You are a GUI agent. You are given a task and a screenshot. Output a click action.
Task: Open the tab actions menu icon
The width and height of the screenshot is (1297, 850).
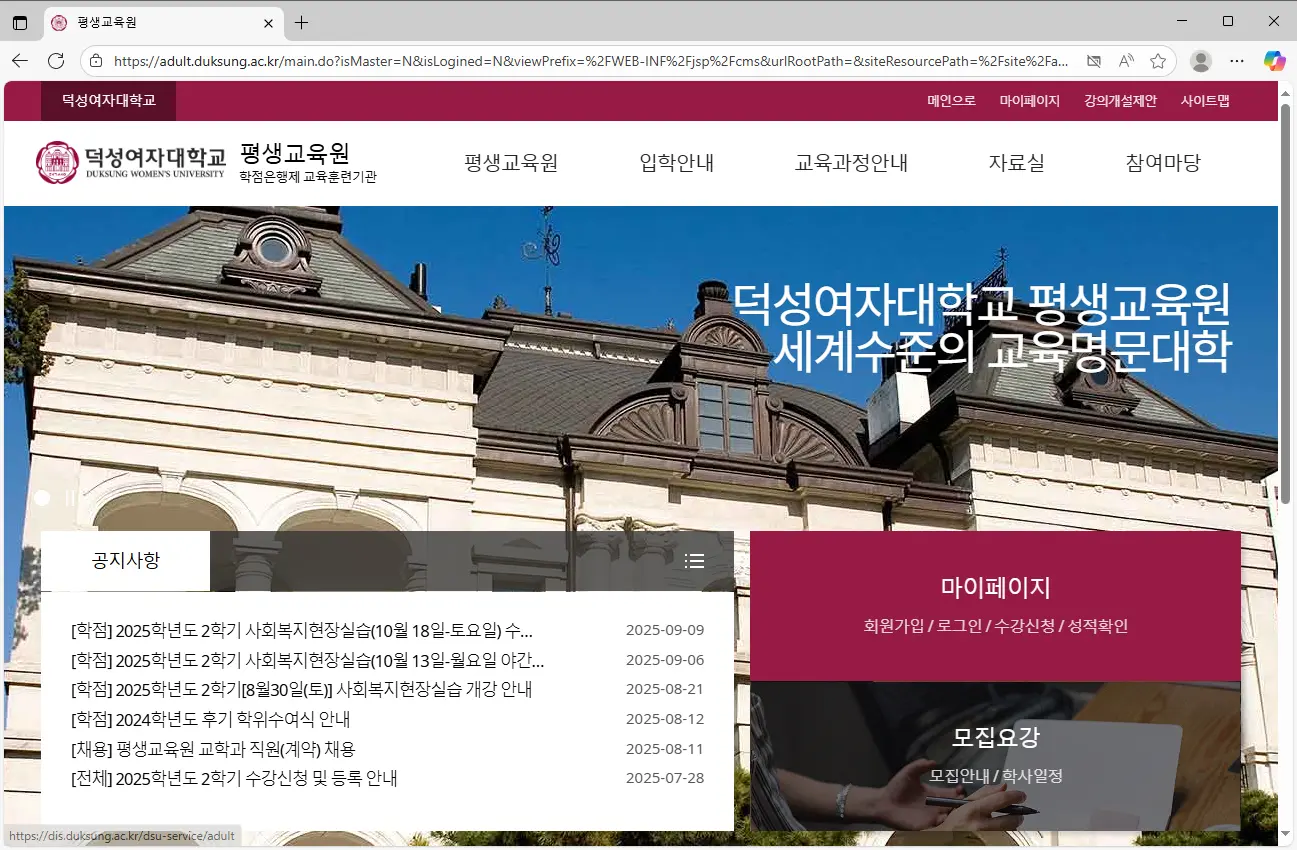click(20, 22)
